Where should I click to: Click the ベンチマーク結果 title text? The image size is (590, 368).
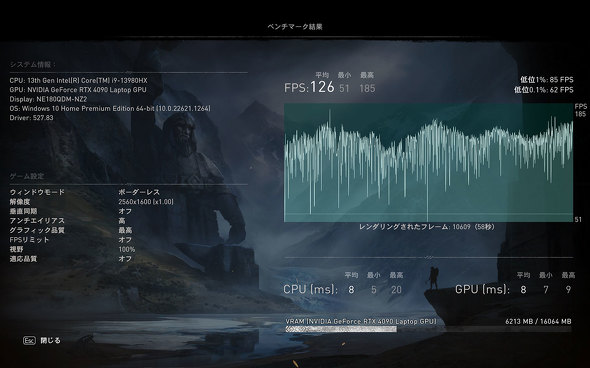(295, 27)
